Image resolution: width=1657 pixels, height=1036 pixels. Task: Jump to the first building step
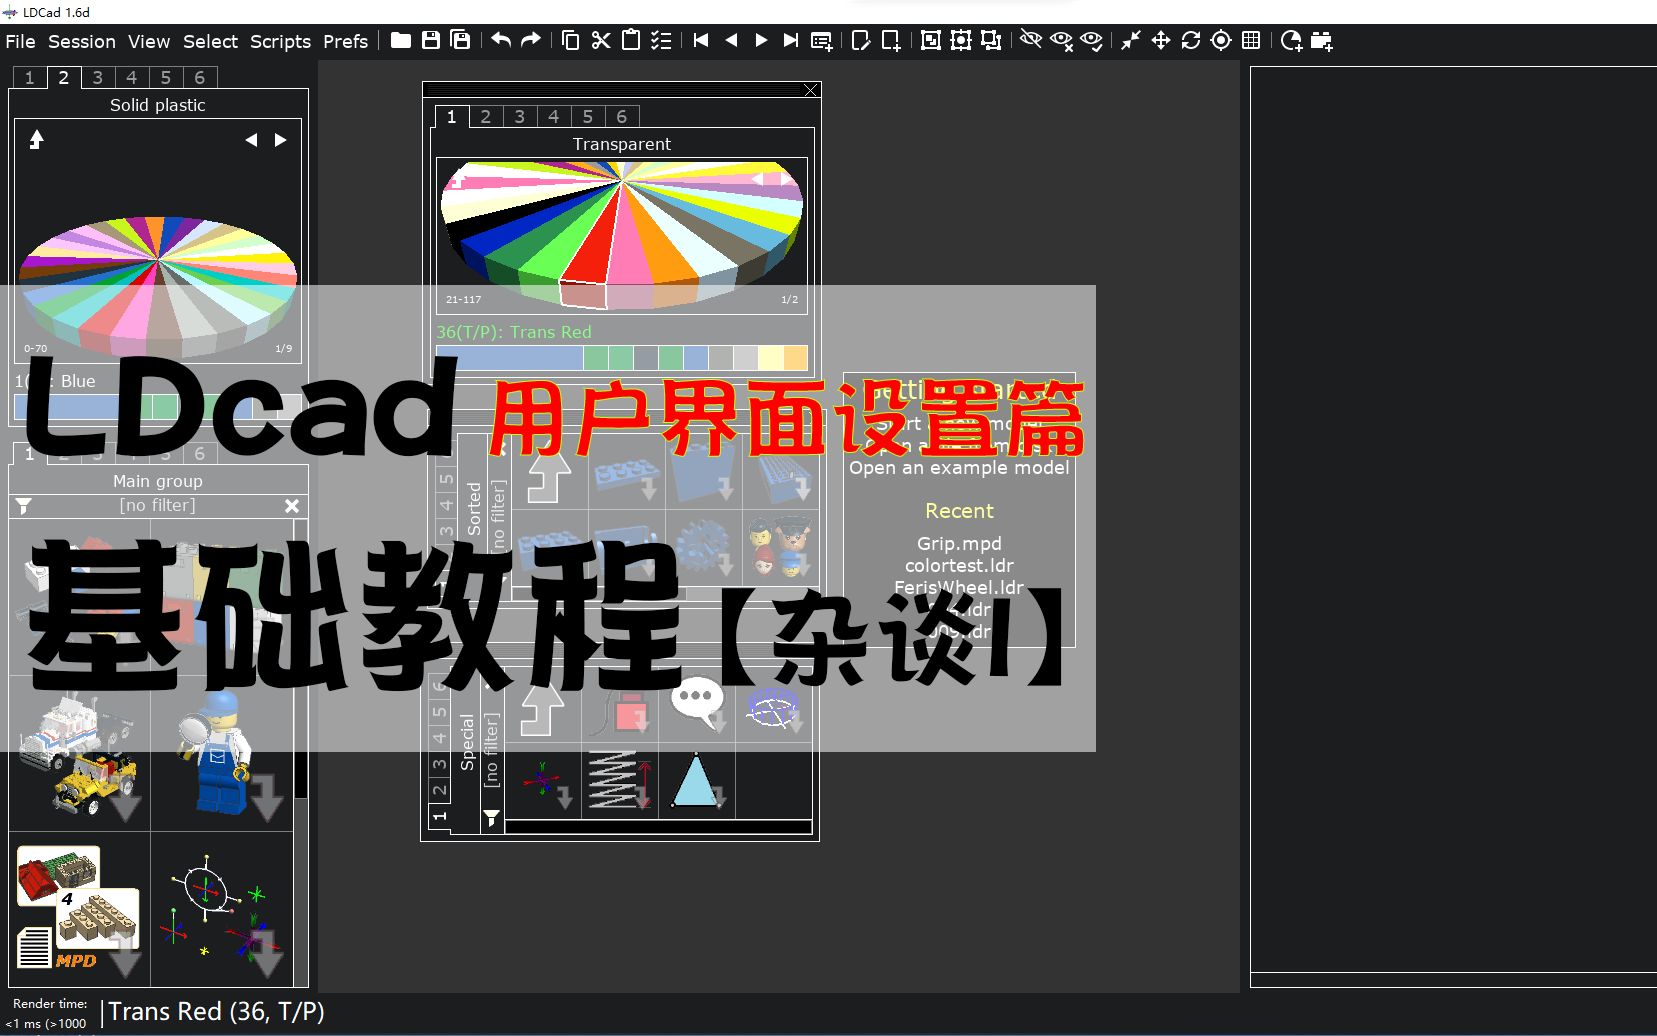[701, 40]
